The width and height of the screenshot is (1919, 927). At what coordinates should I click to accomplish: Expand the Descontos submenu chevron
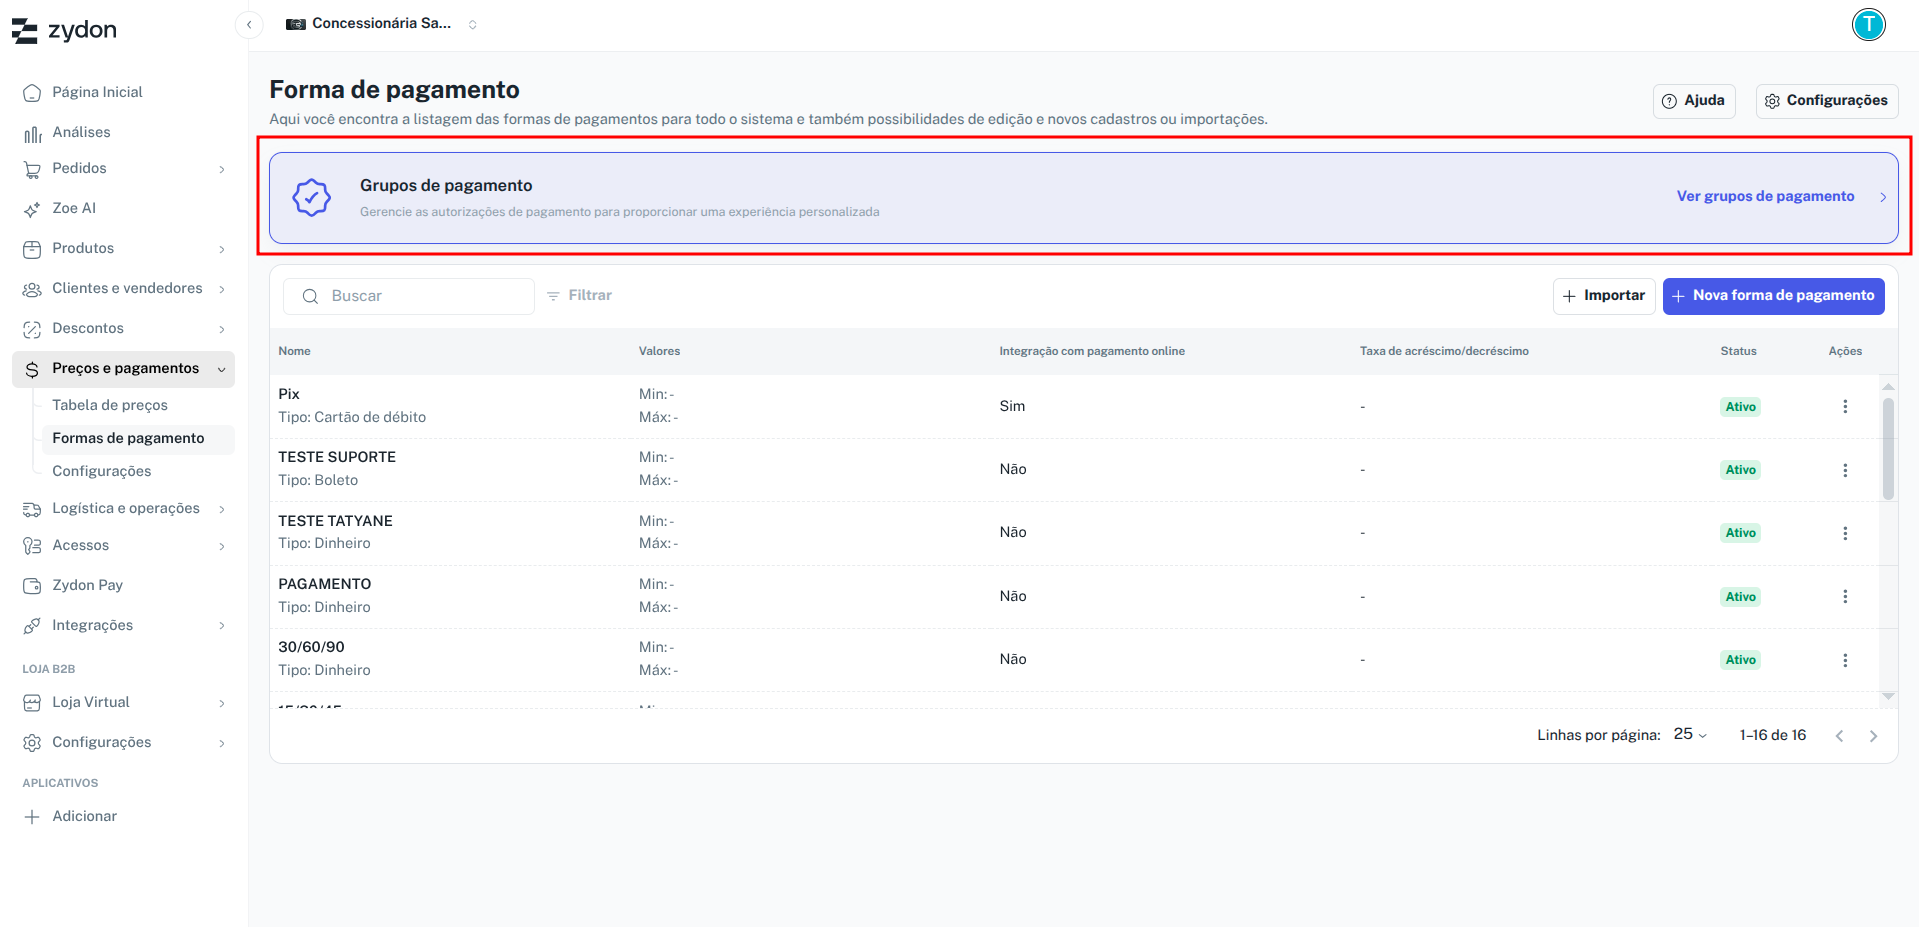pos(222,330)
